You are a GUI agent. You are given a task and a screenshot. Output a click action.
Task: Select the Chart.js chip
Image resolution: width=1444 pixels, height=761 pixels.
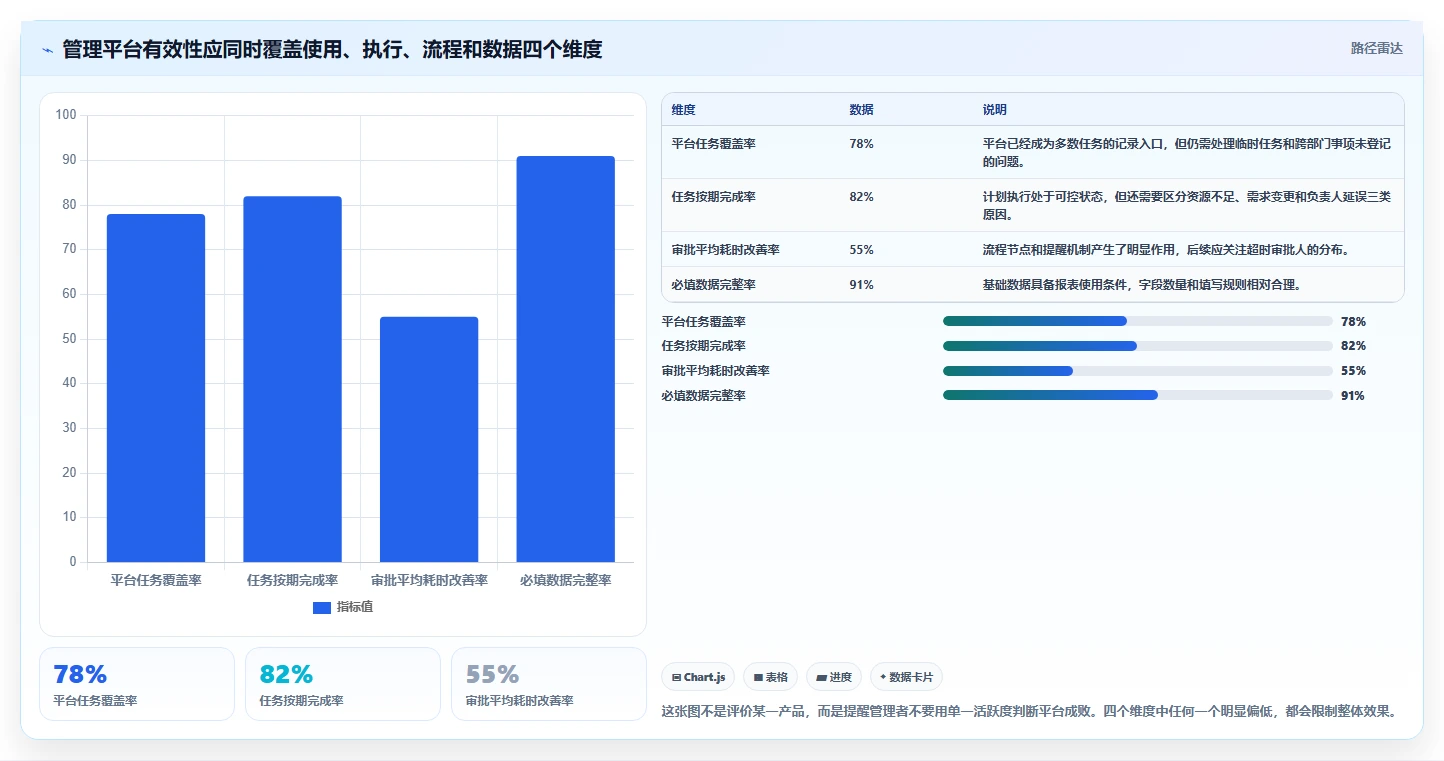point(698,677)
